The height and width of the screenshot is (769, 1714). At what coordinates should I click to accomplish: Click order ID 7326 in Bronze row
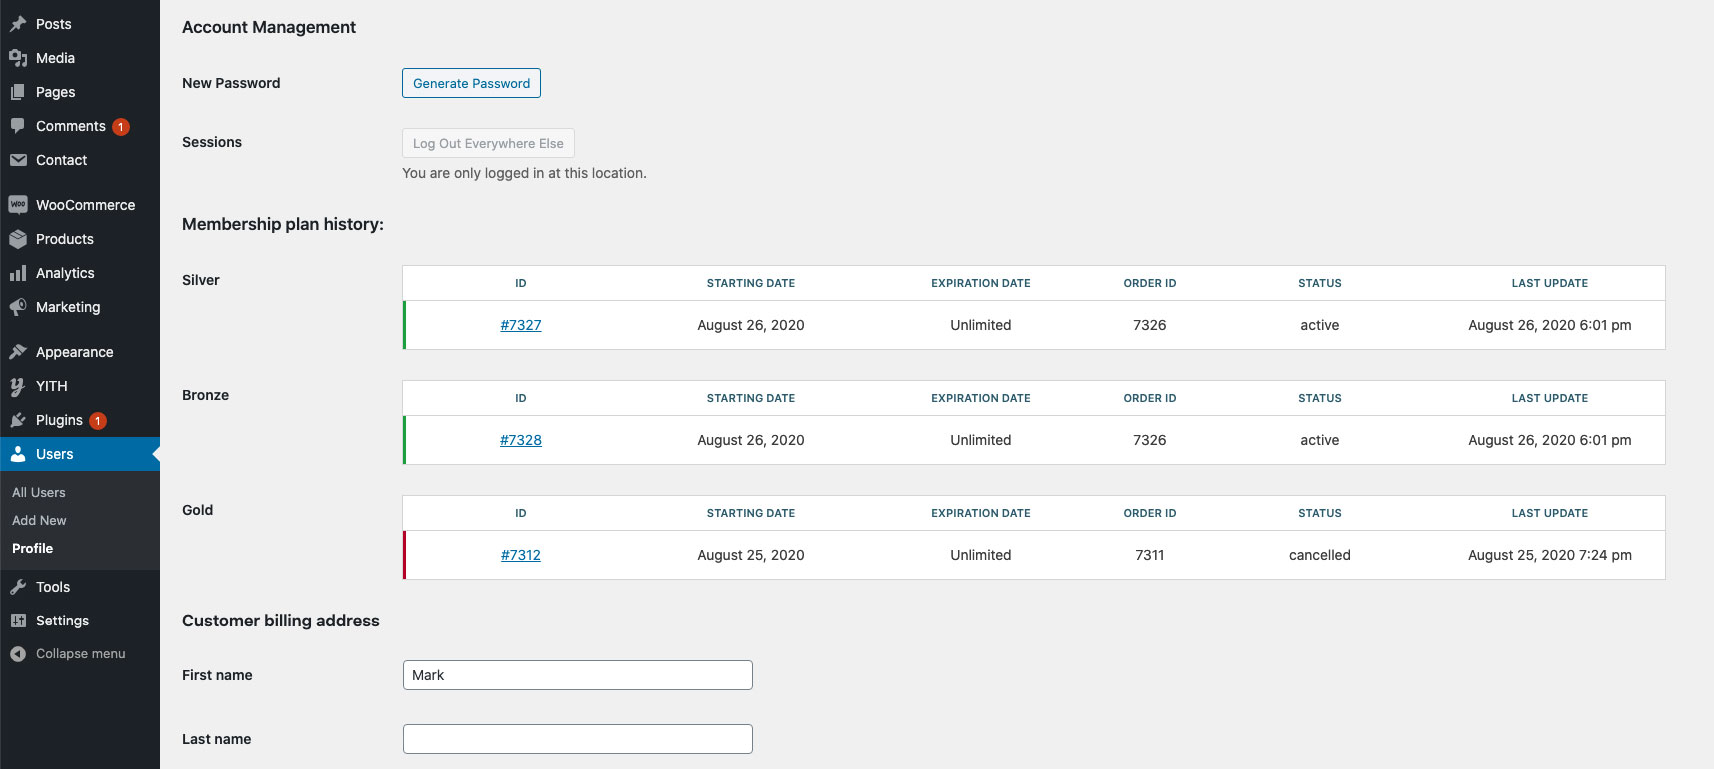(x=1150, y=440)
